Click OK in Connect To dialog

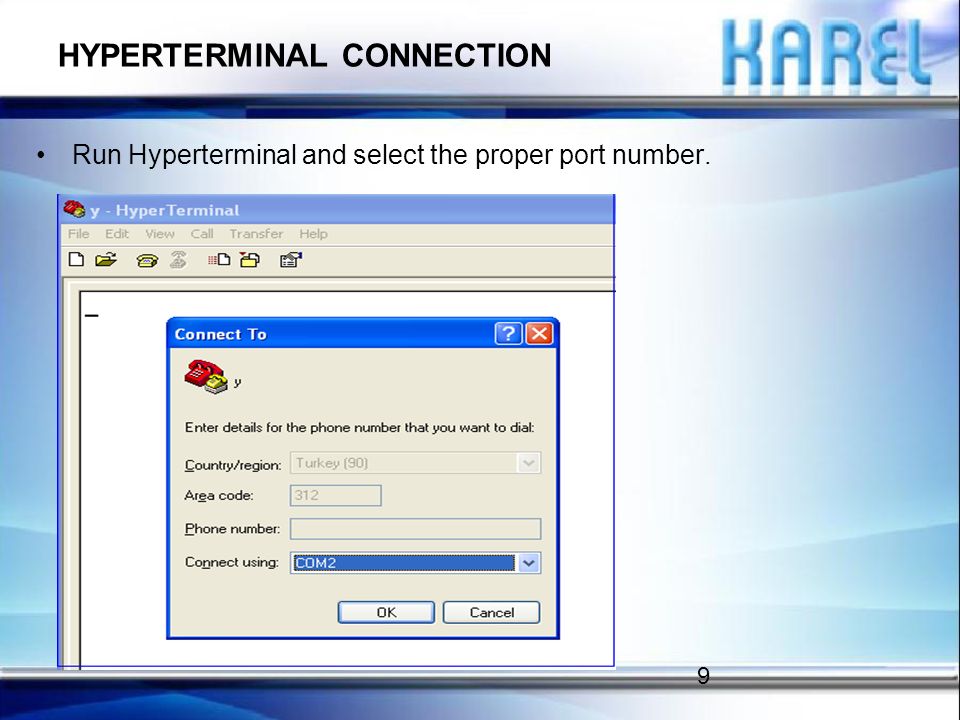(x=386, y=612)
